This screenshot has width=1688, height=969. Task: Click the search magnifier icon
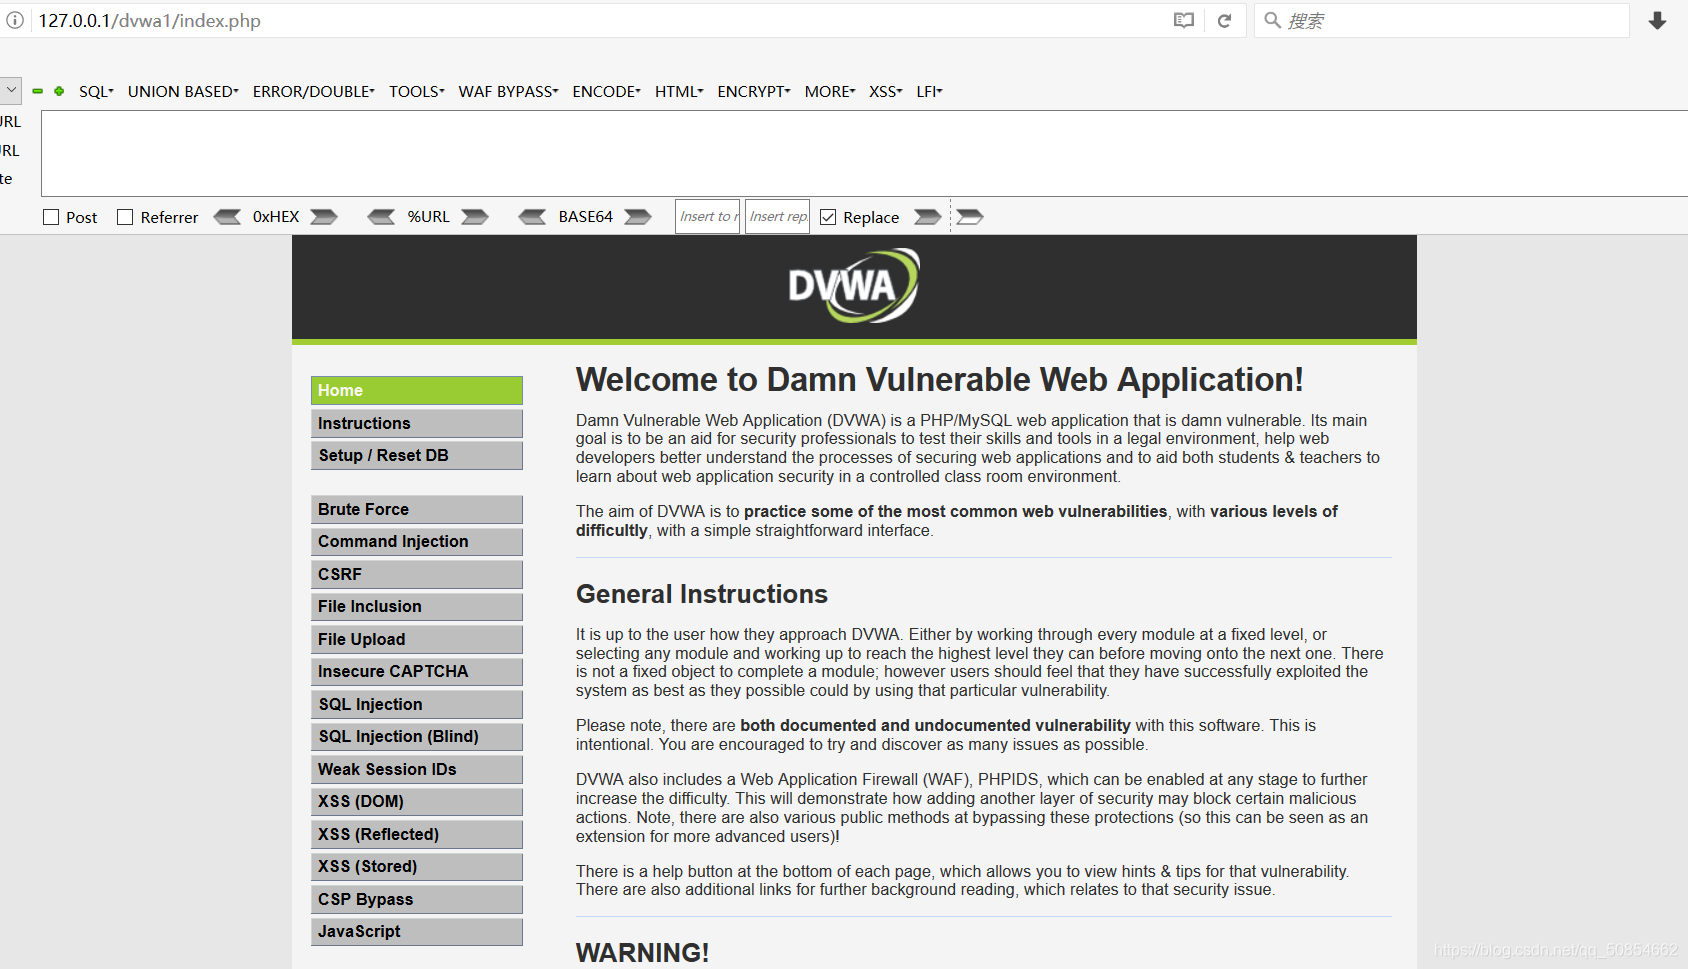tap(1272, 20)
